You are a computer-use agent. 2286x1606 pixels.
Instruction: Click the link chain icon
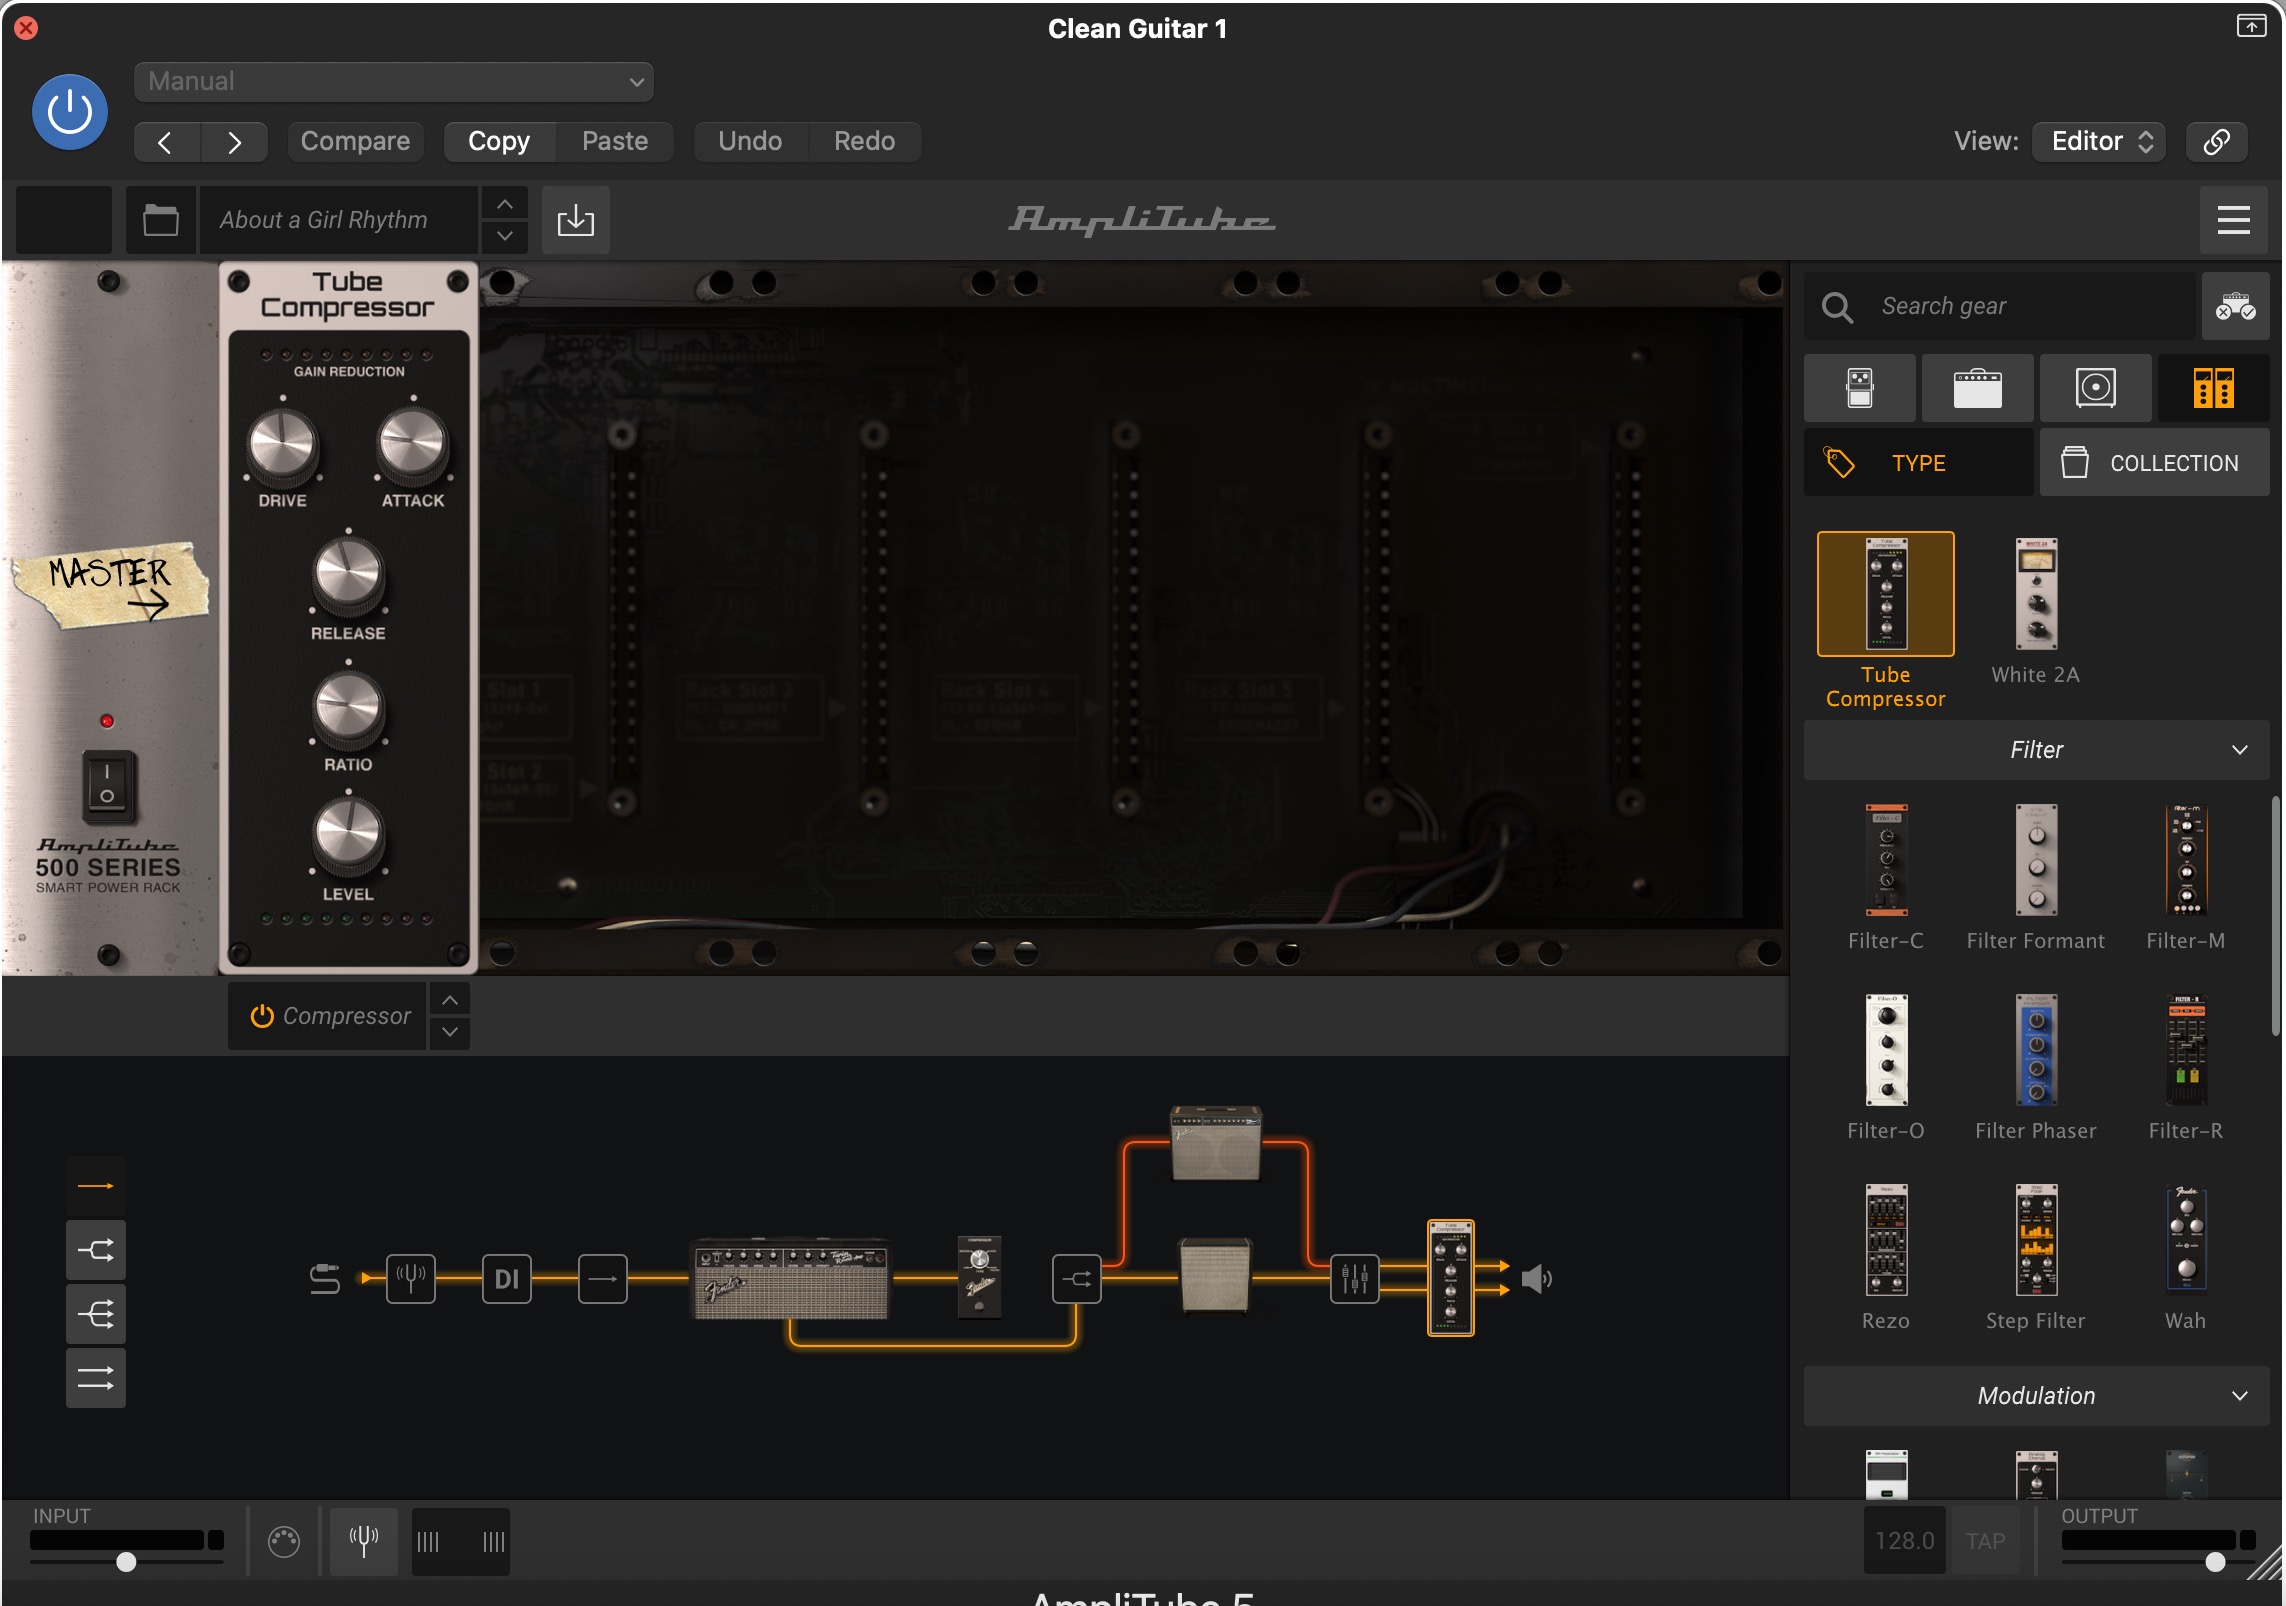(x=2216, y=141)
